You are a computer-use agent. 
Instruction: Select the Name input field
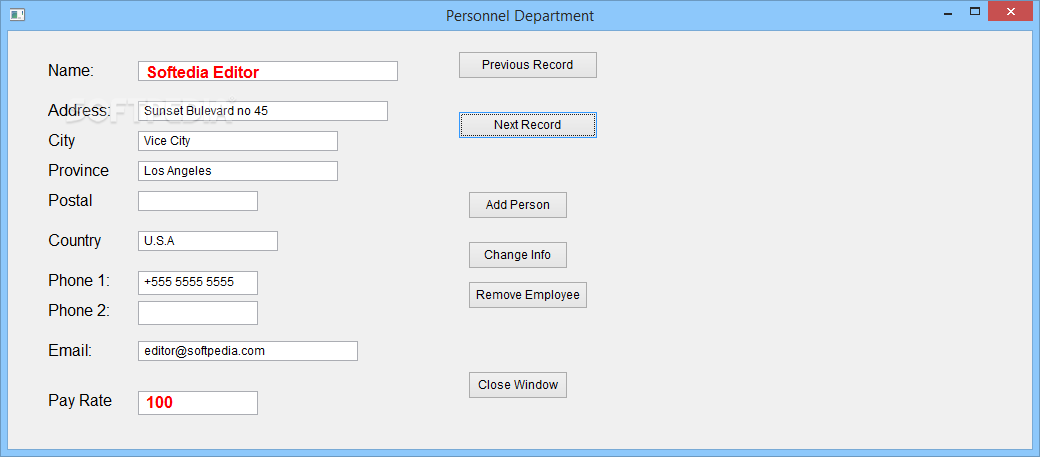pos(267,71)
